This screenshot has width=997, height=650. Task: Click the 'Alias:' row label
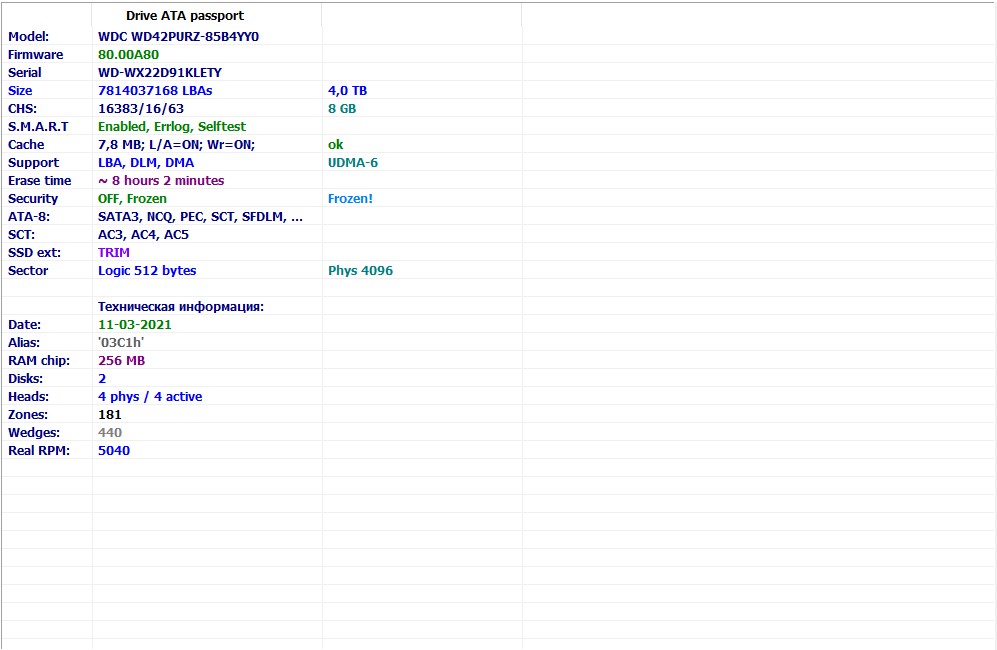coord(24,343)
